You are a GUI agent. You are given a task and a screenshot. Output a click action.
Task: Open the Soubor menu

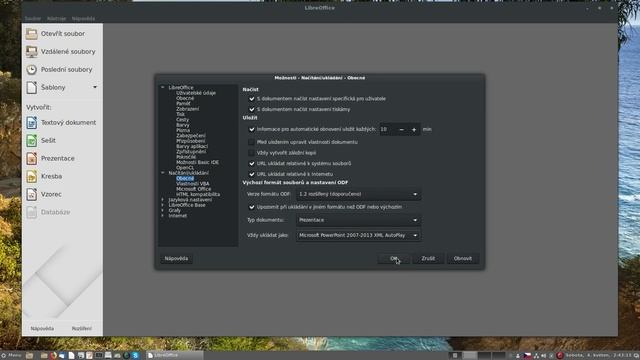33,18
